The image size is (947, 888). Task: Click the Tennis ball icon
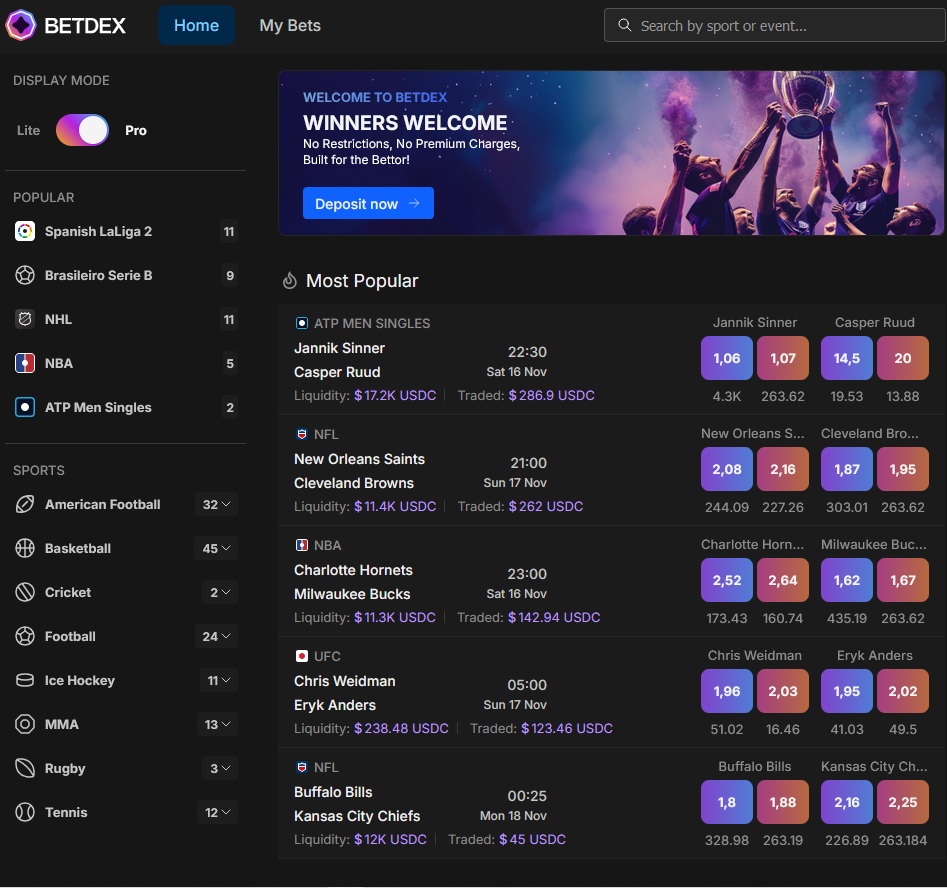click(25, 812)
